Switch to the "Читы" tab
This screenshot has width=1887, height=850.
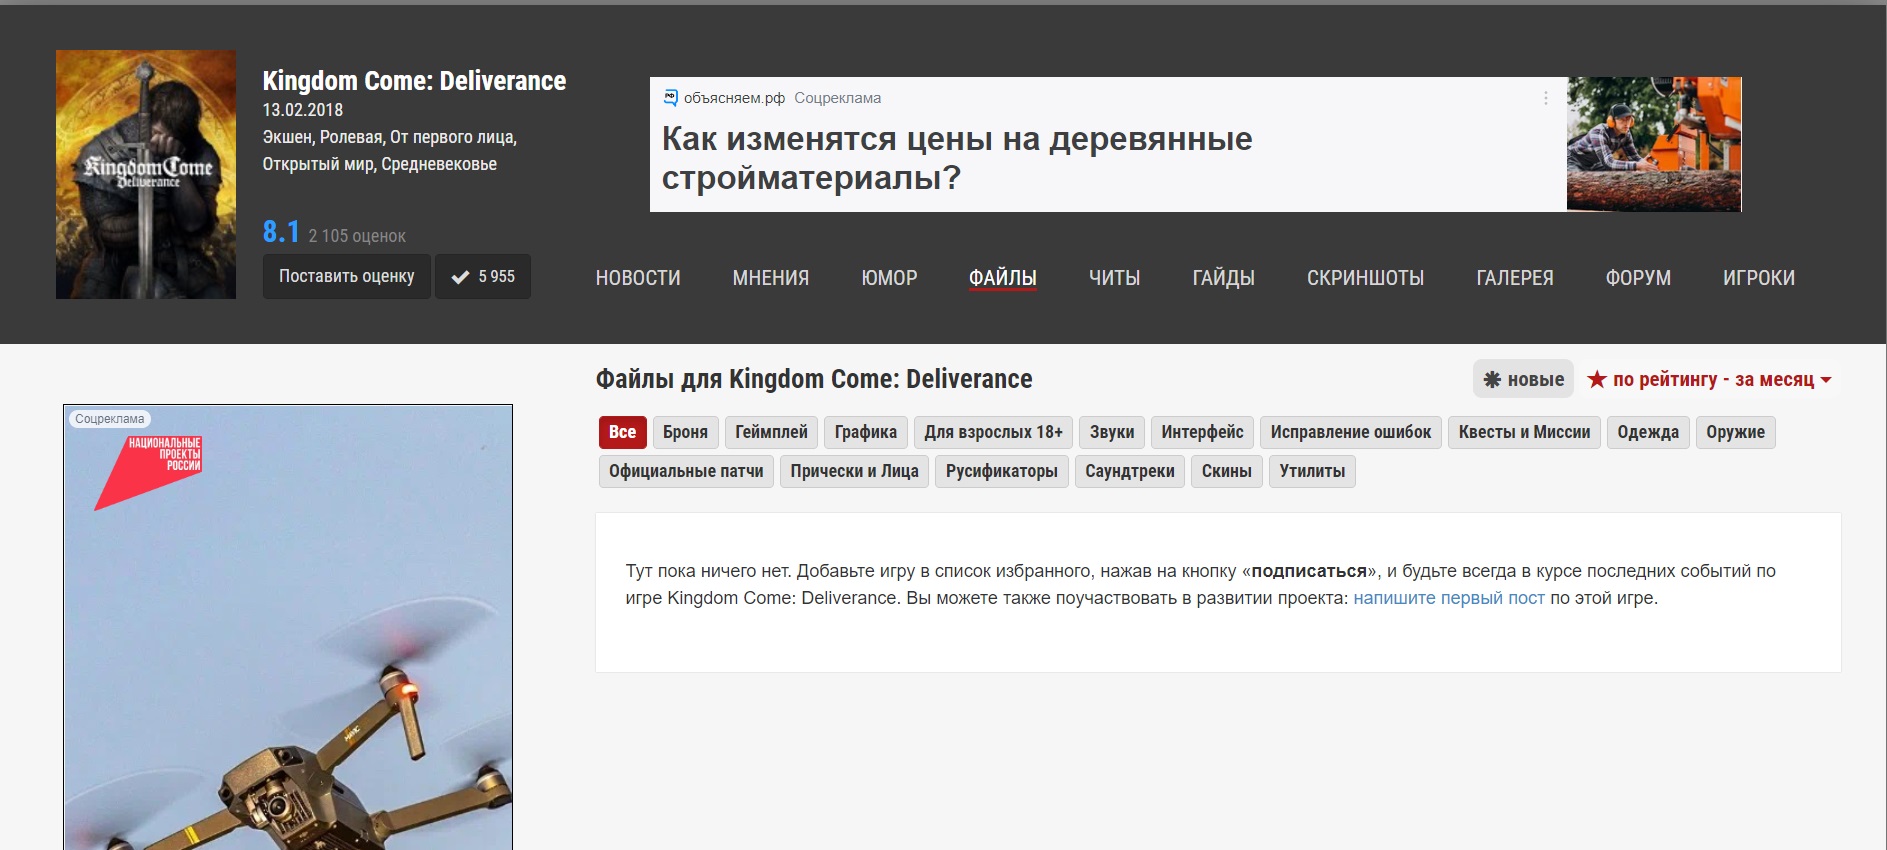point(1114,278)
